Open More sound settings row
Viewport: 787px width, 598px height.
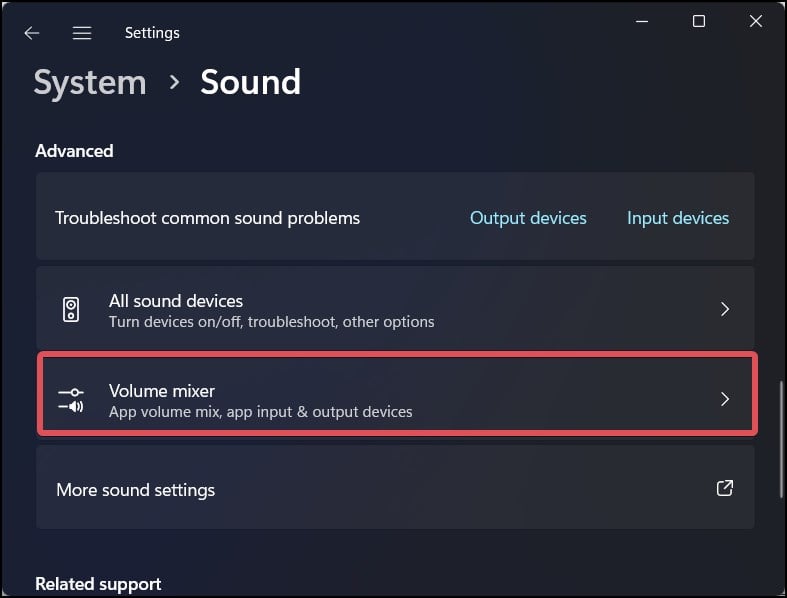click(395, 488)
